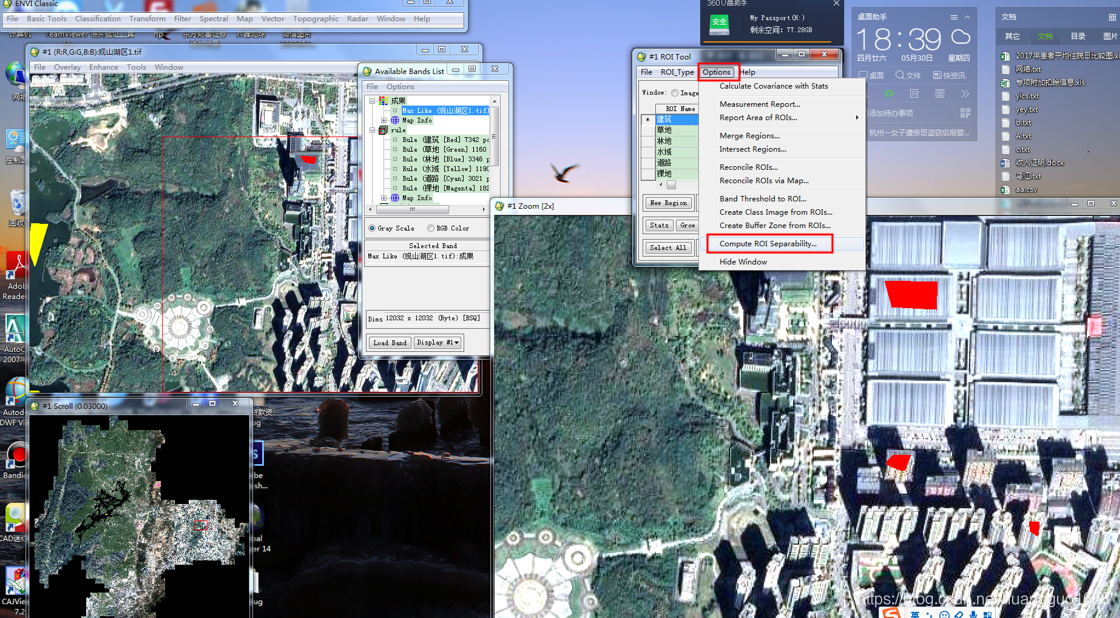Open Classification menu in ENVI Classic bar
The image size is (1120, 618).
pyautogui.click(x=98, y=19)
